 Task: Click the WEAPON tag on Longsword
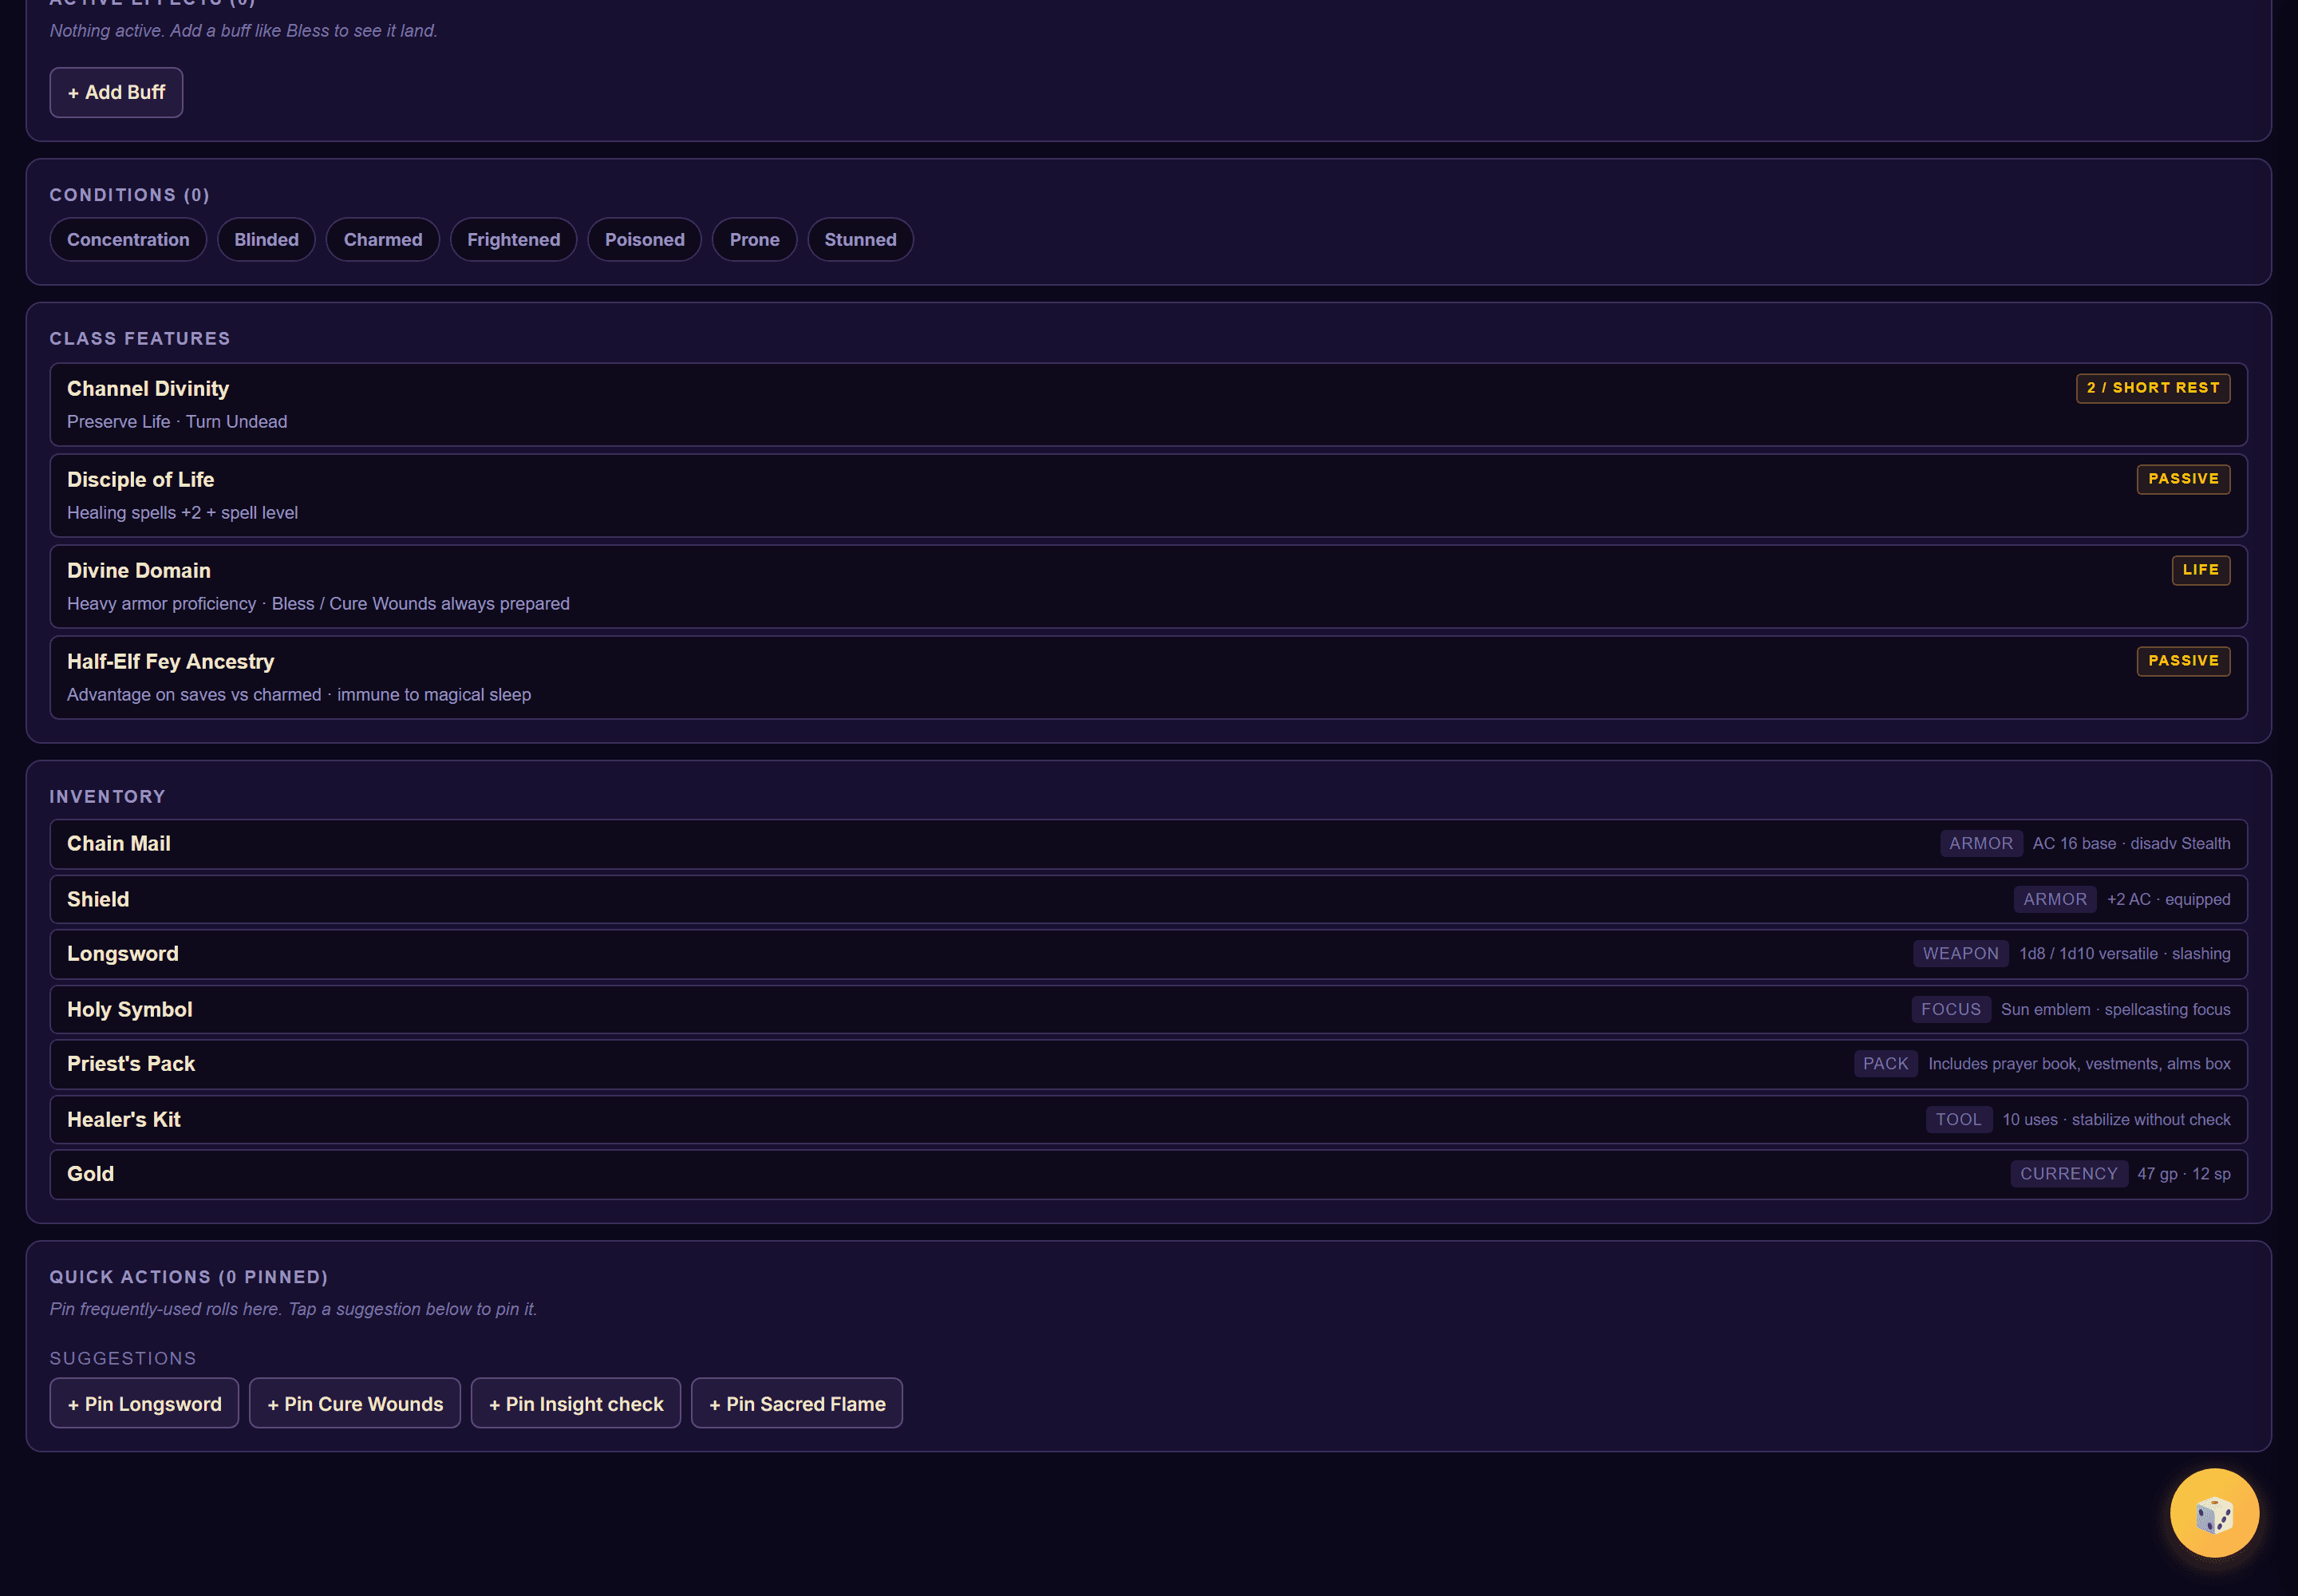click(1960, 954)
